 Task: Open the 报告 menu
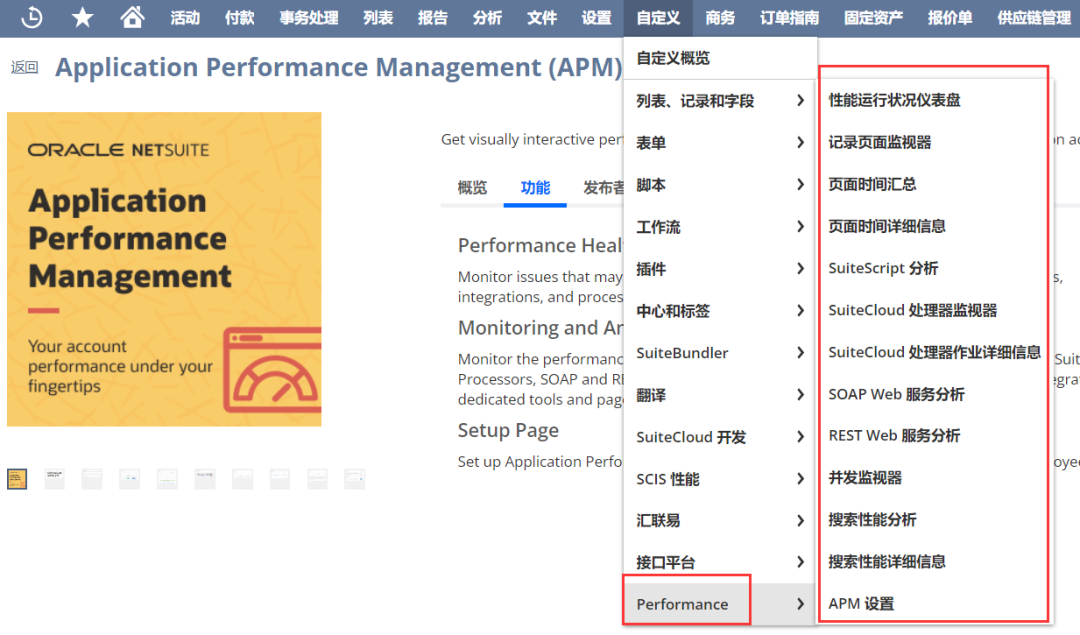tap(433, 18)
